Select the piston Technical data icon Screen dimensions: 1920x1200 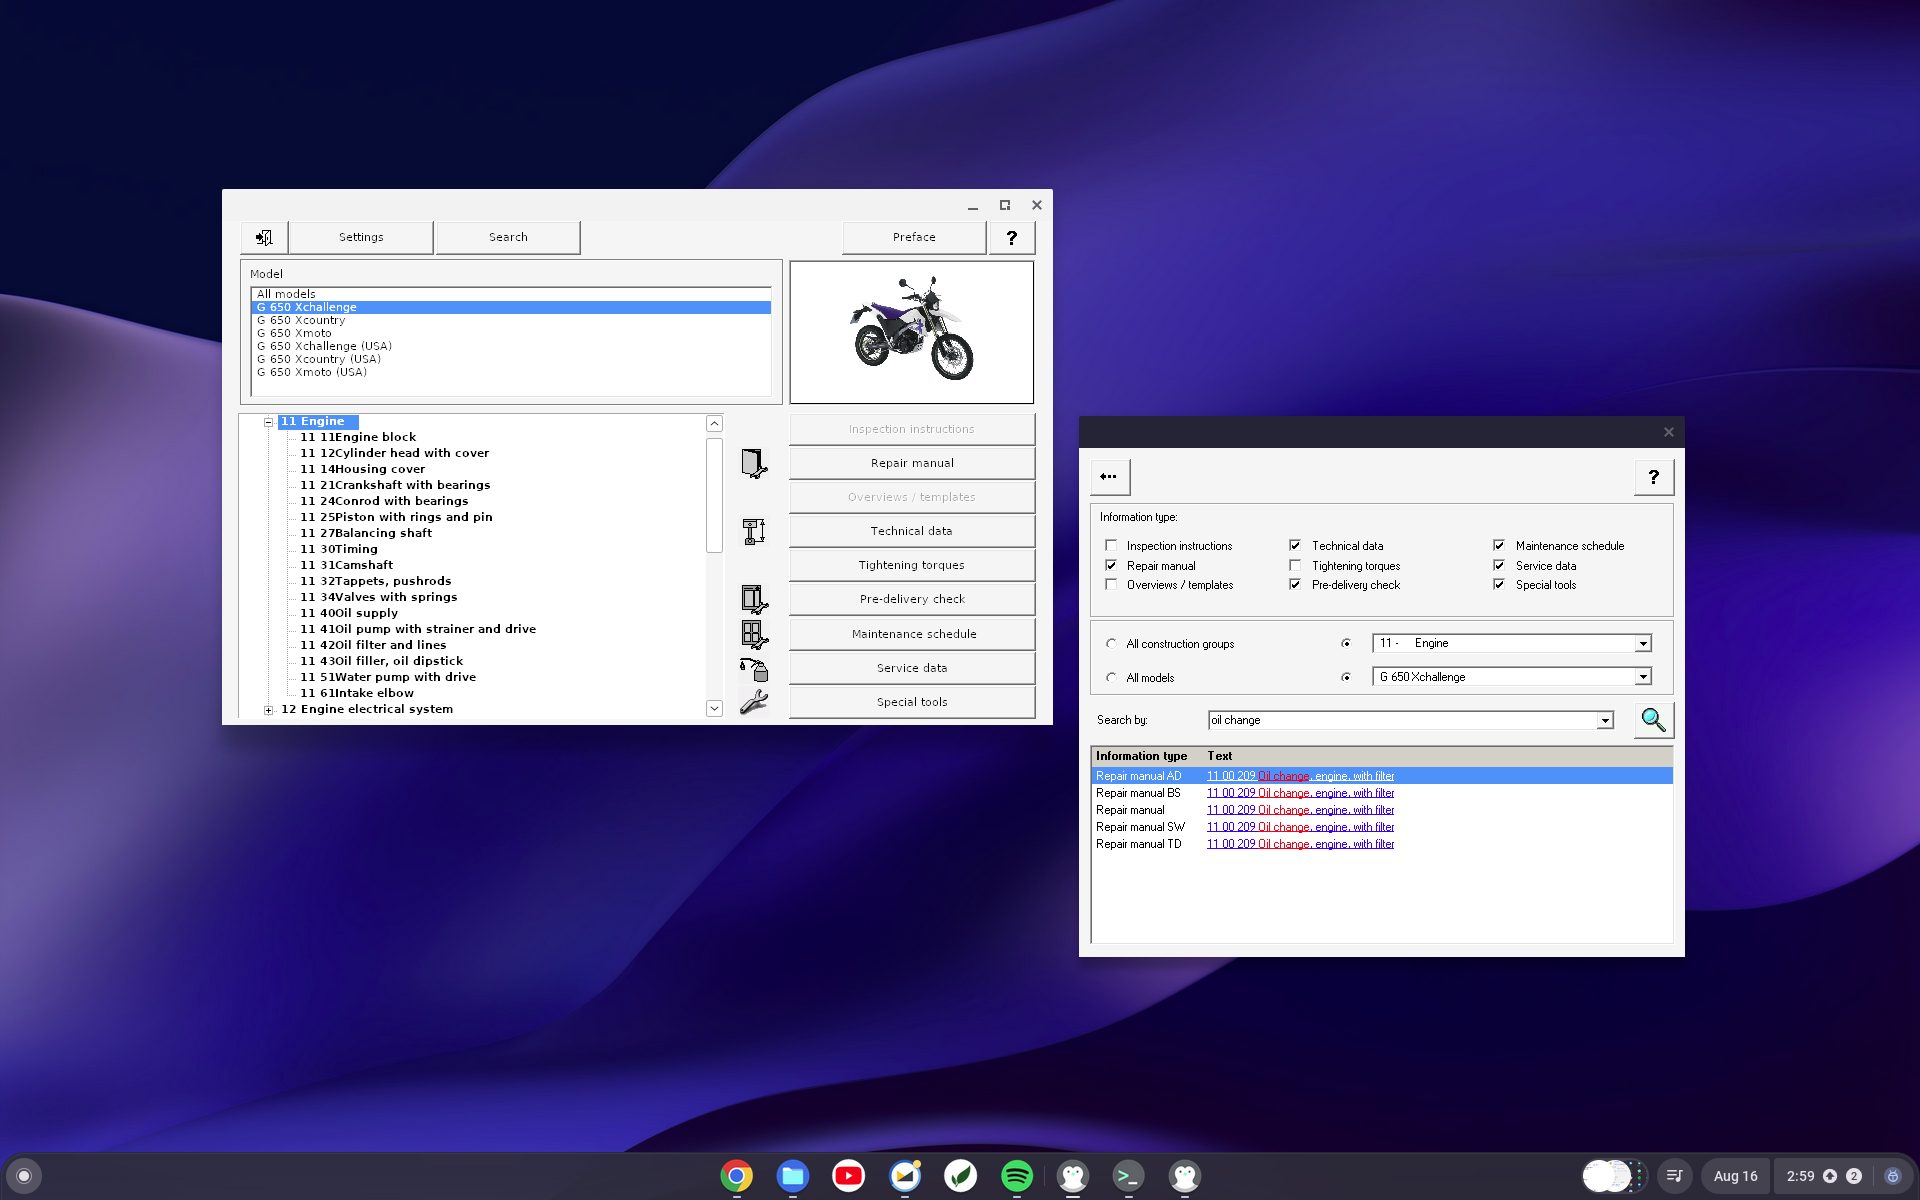point(754,531)
